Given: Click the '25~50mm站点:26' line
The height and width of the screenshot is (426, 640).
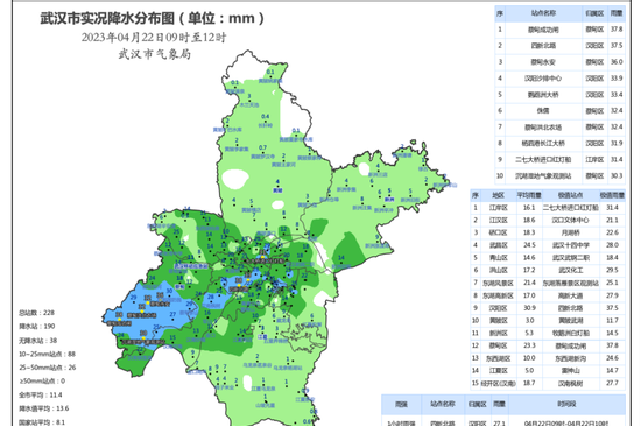Looking at the screenshot, I should coord(47,367).
